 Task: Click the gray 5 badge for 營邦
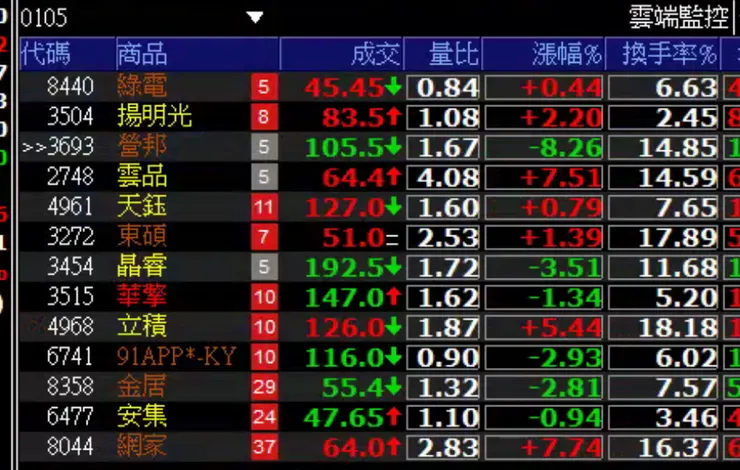click(264, 147)
